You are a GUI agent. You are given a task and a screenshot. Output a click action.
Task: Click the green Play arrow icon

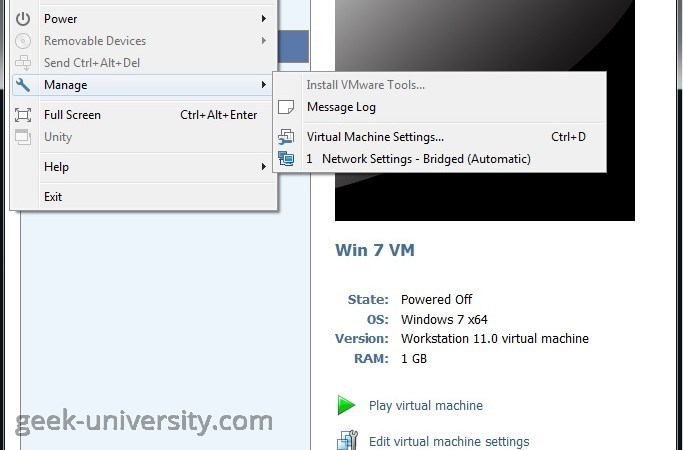346,405
